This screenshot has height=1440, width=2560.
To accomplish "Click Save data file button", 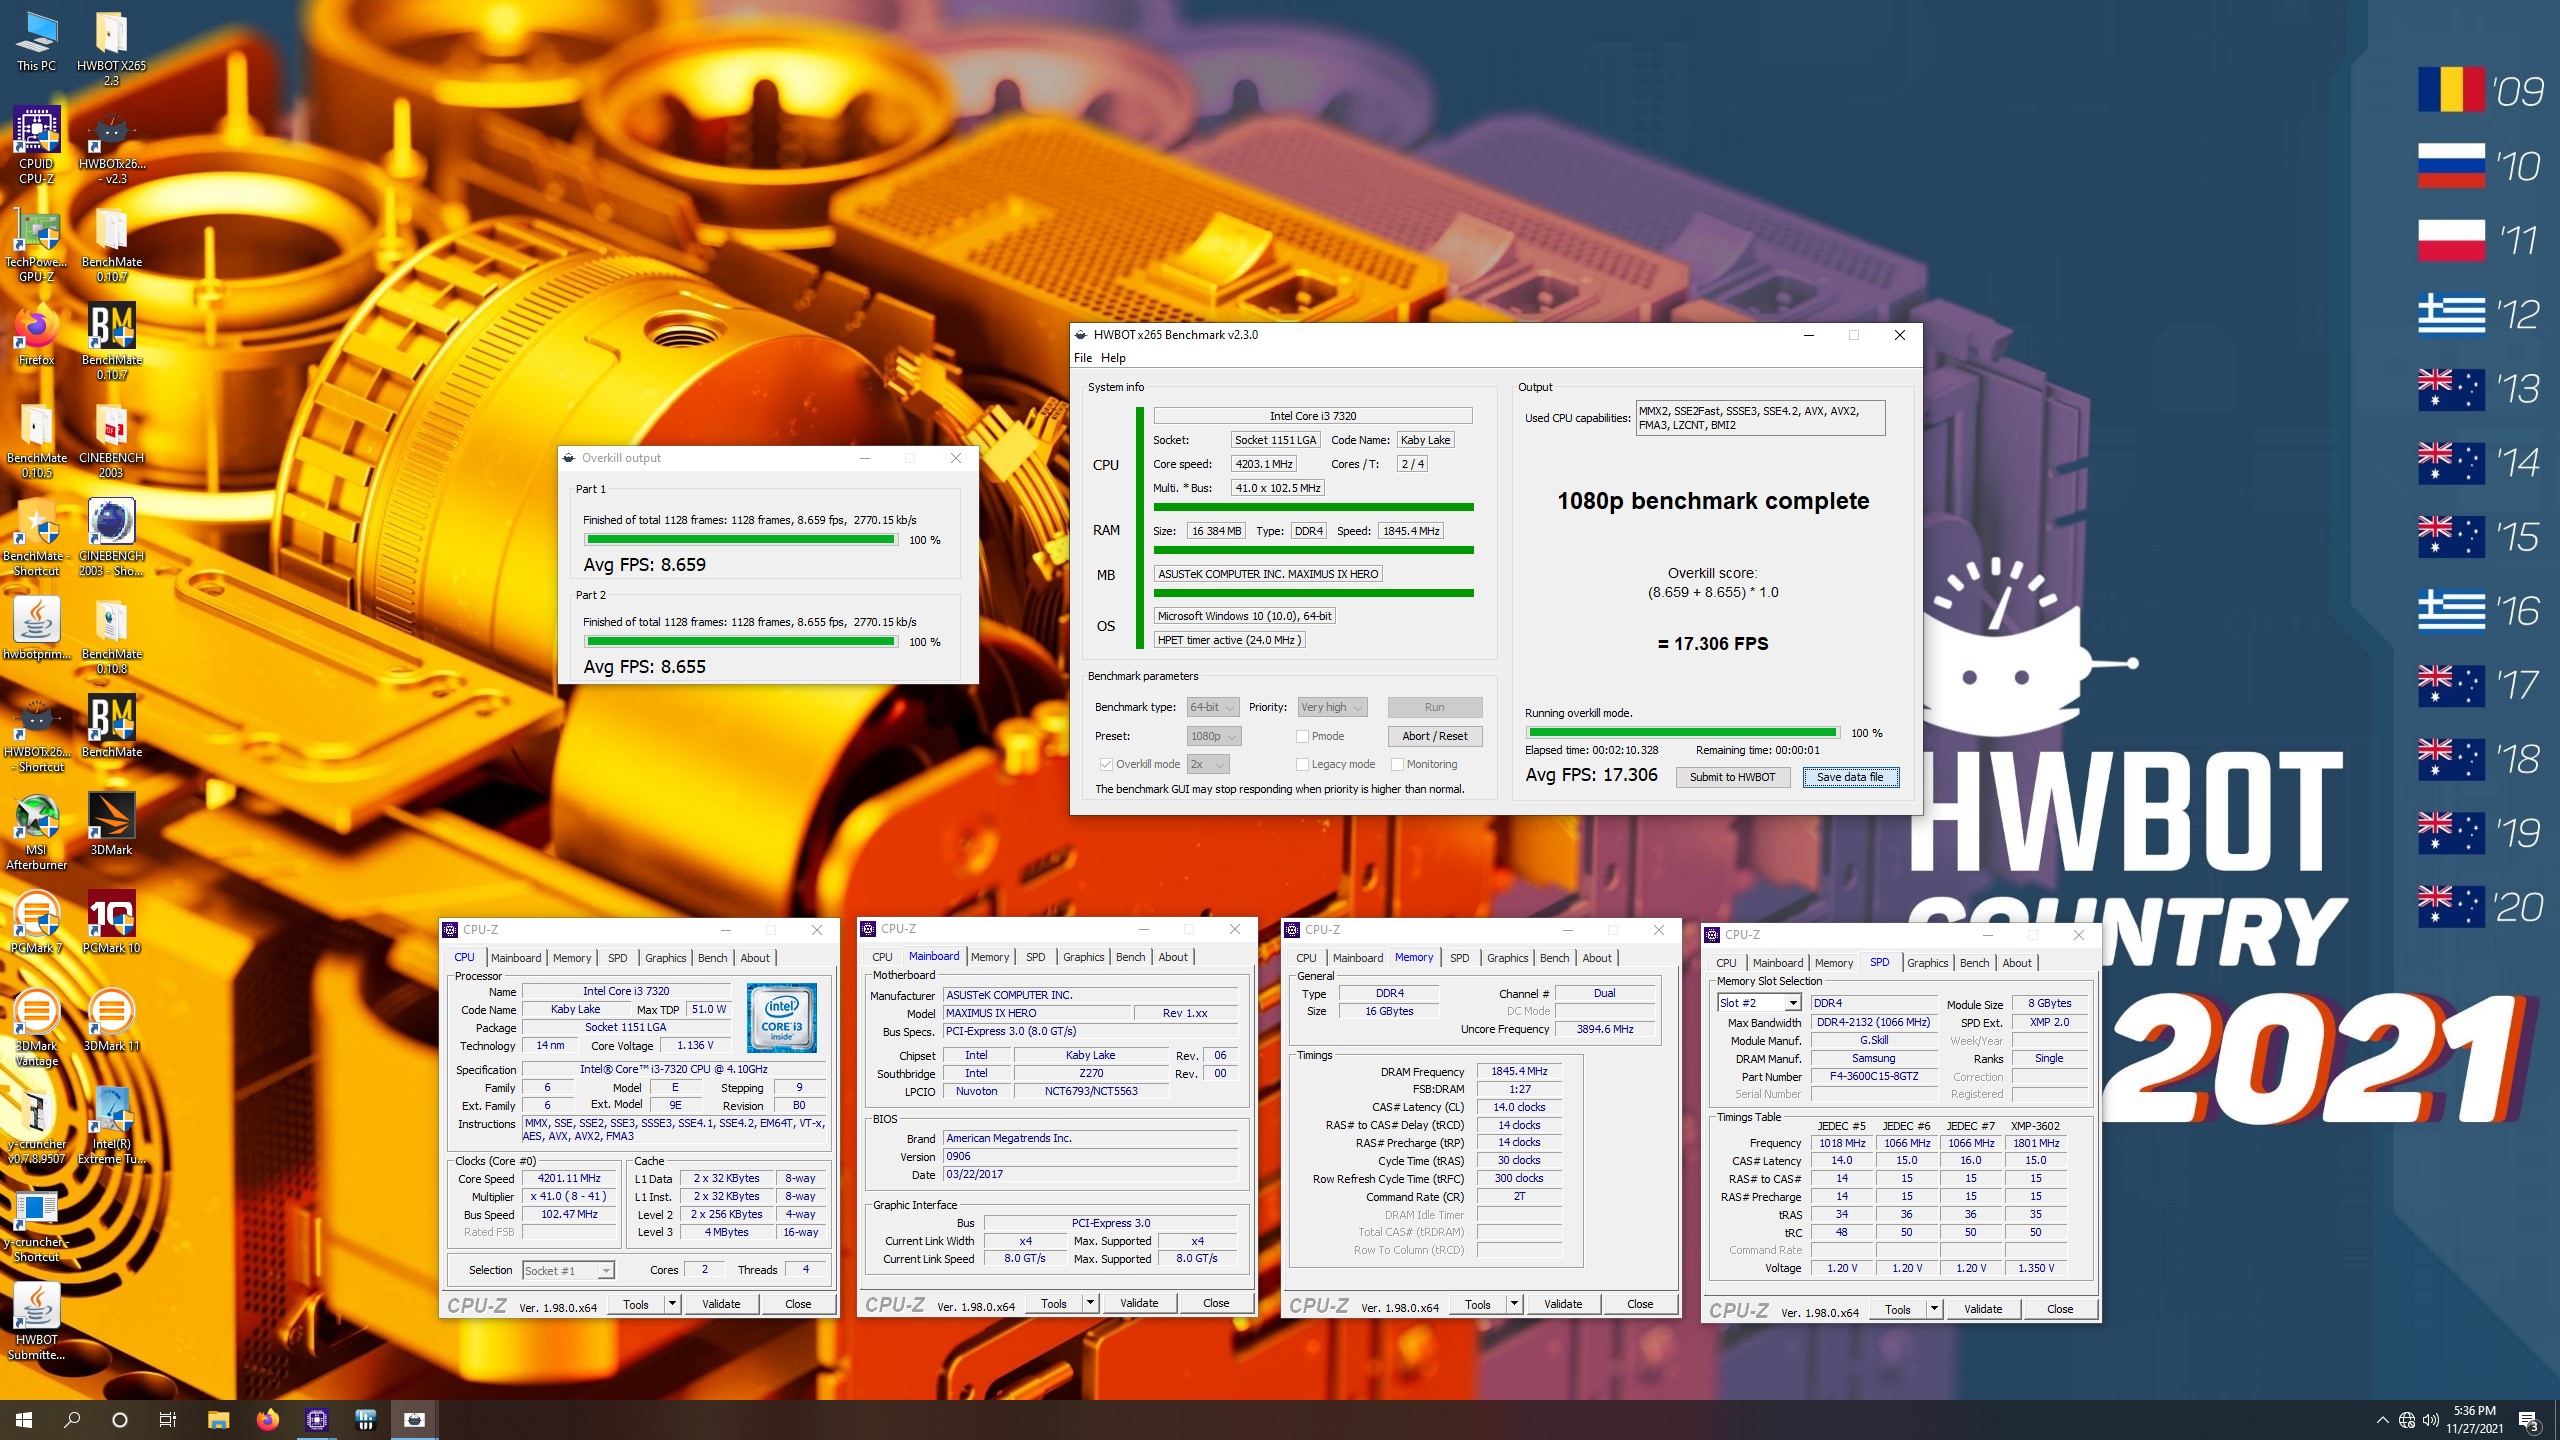I will coord(1850,777).
